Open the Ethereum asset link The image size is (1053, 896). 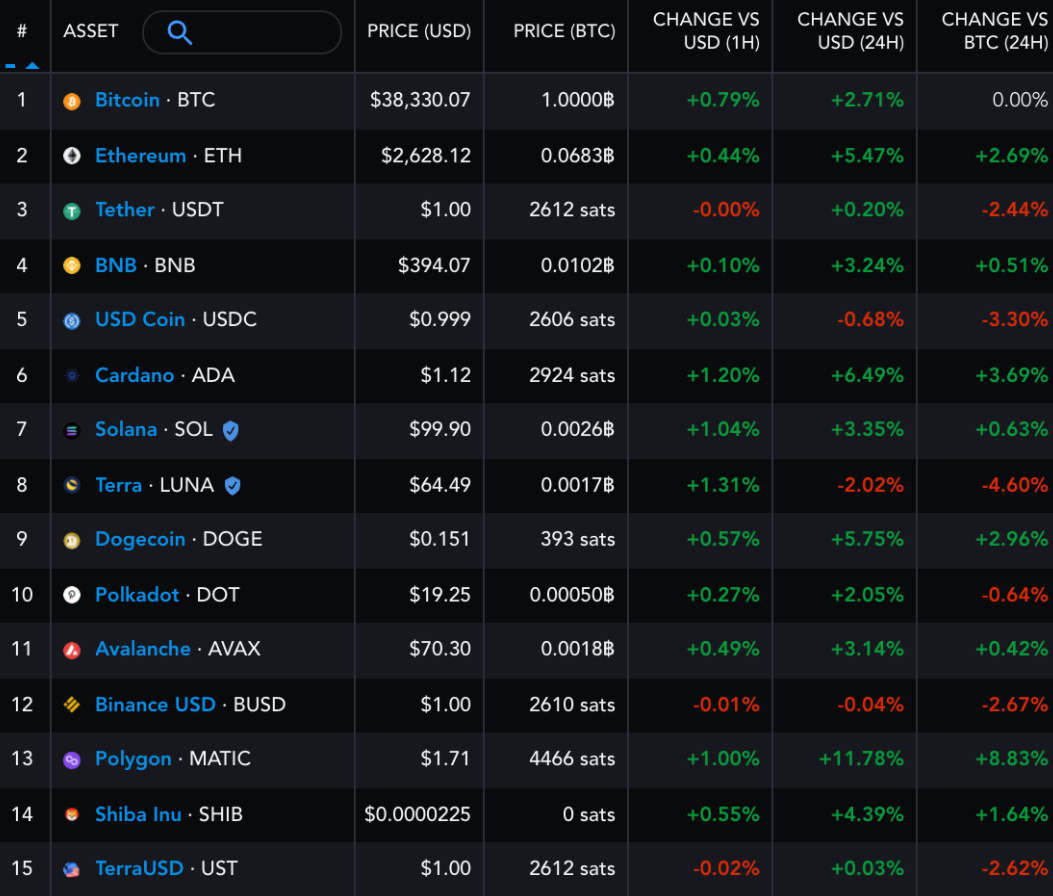[140, 156]
